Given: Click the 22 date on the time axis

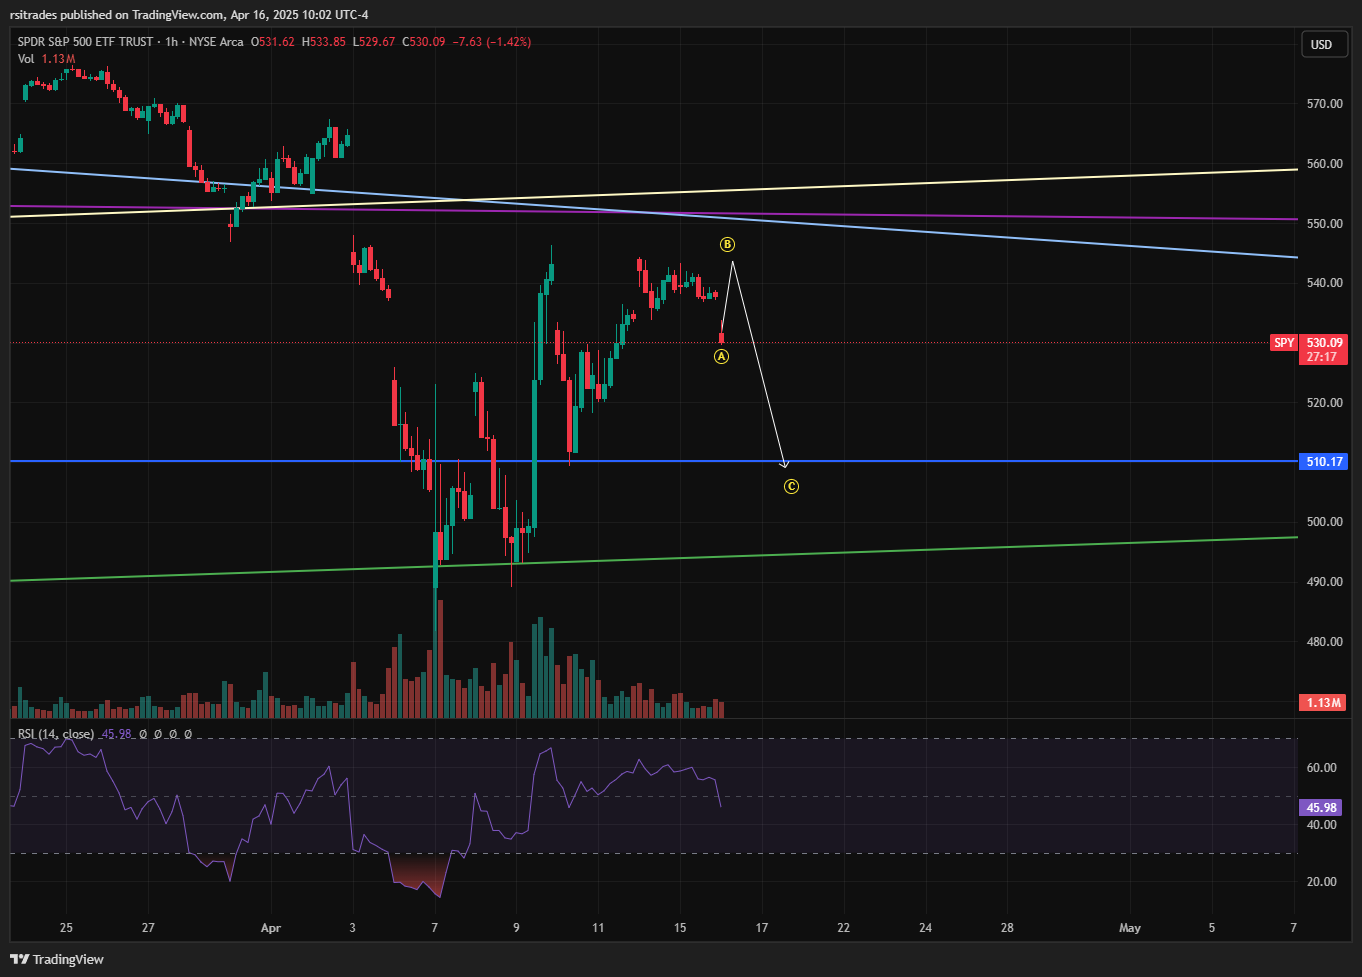Looking at the screenshot, I should (844, 928).
